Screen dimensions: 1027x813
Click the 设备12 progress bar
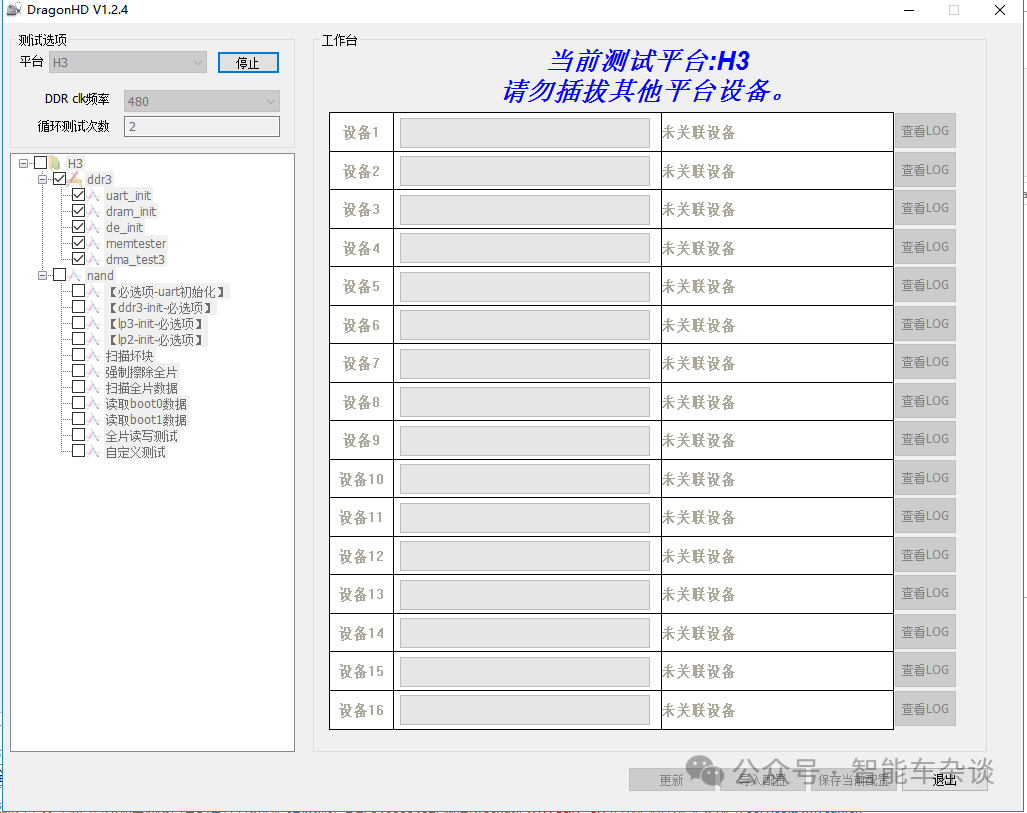click(525, 556)
